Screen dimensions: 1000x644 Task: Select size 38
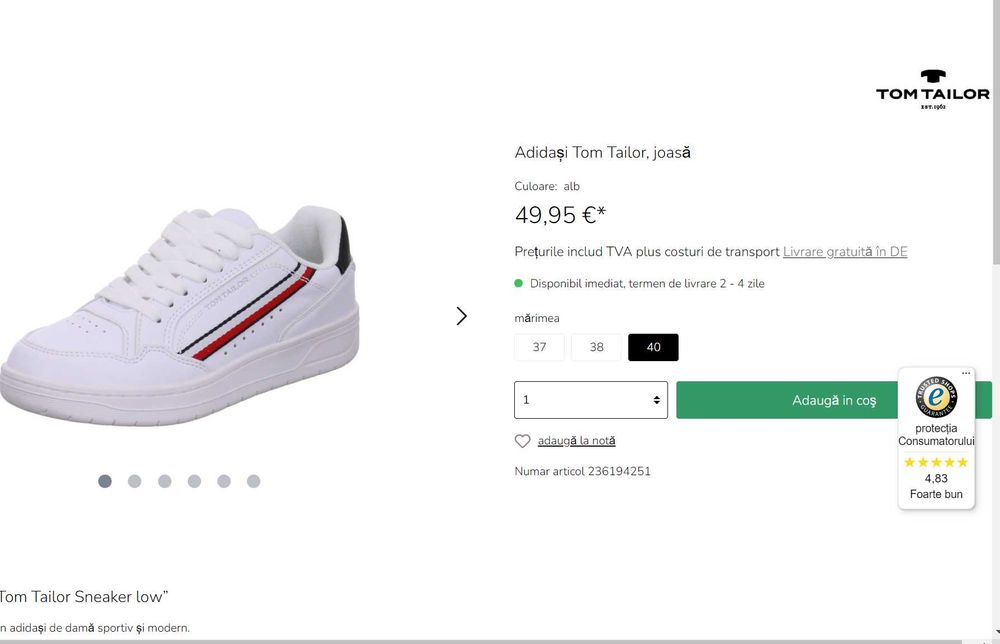pyautogui.click(x=596, y=347)
